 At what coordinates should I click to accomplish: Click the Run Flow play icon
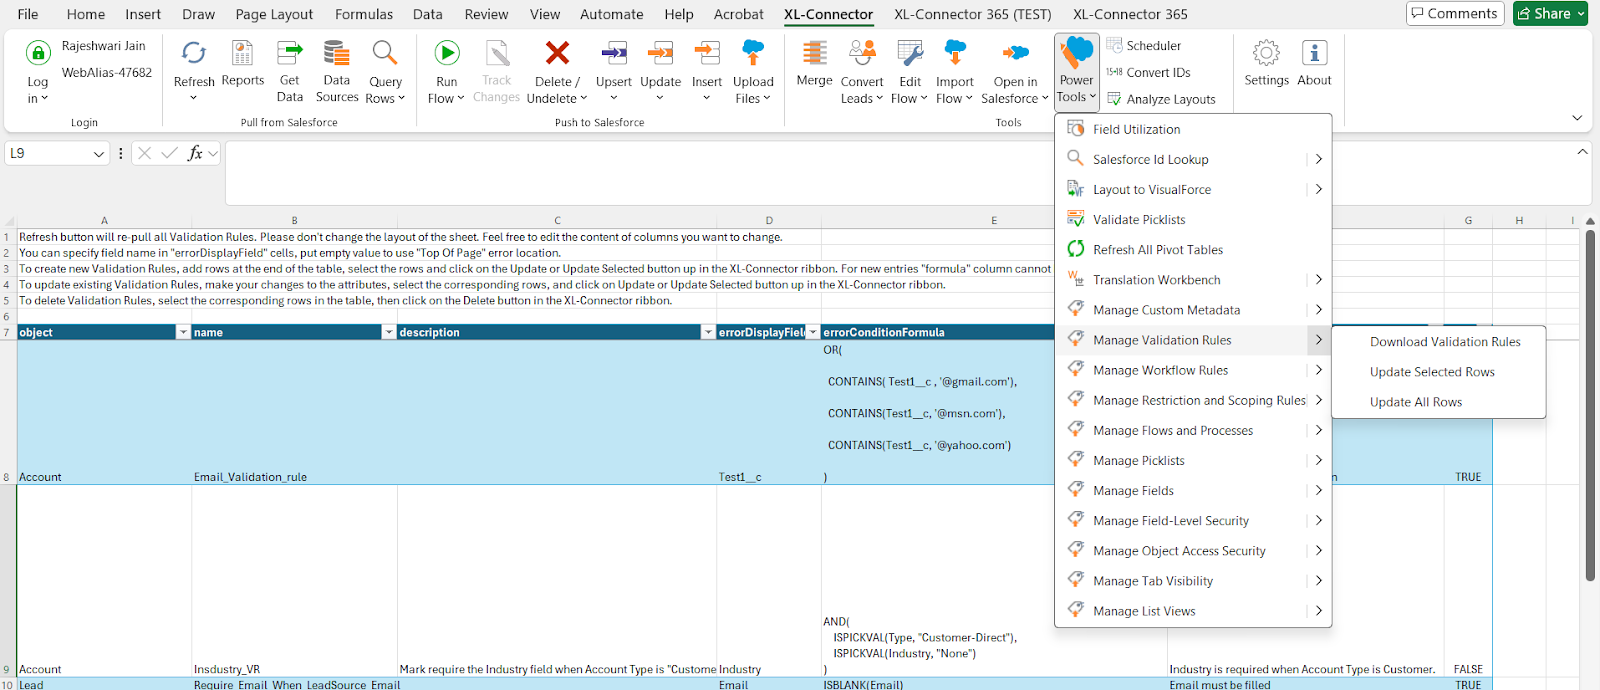point(447,54)
